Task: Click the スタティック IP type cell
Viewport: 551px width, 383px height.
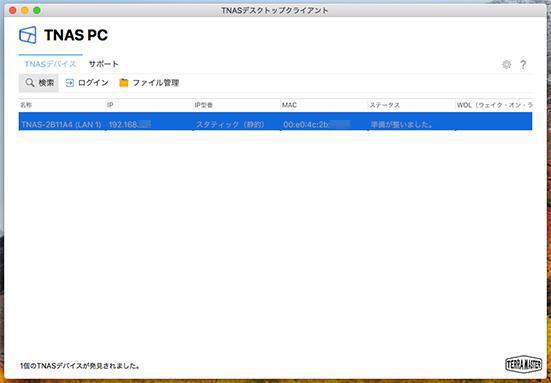Action: pyautogui.click(x=230, y=124)
